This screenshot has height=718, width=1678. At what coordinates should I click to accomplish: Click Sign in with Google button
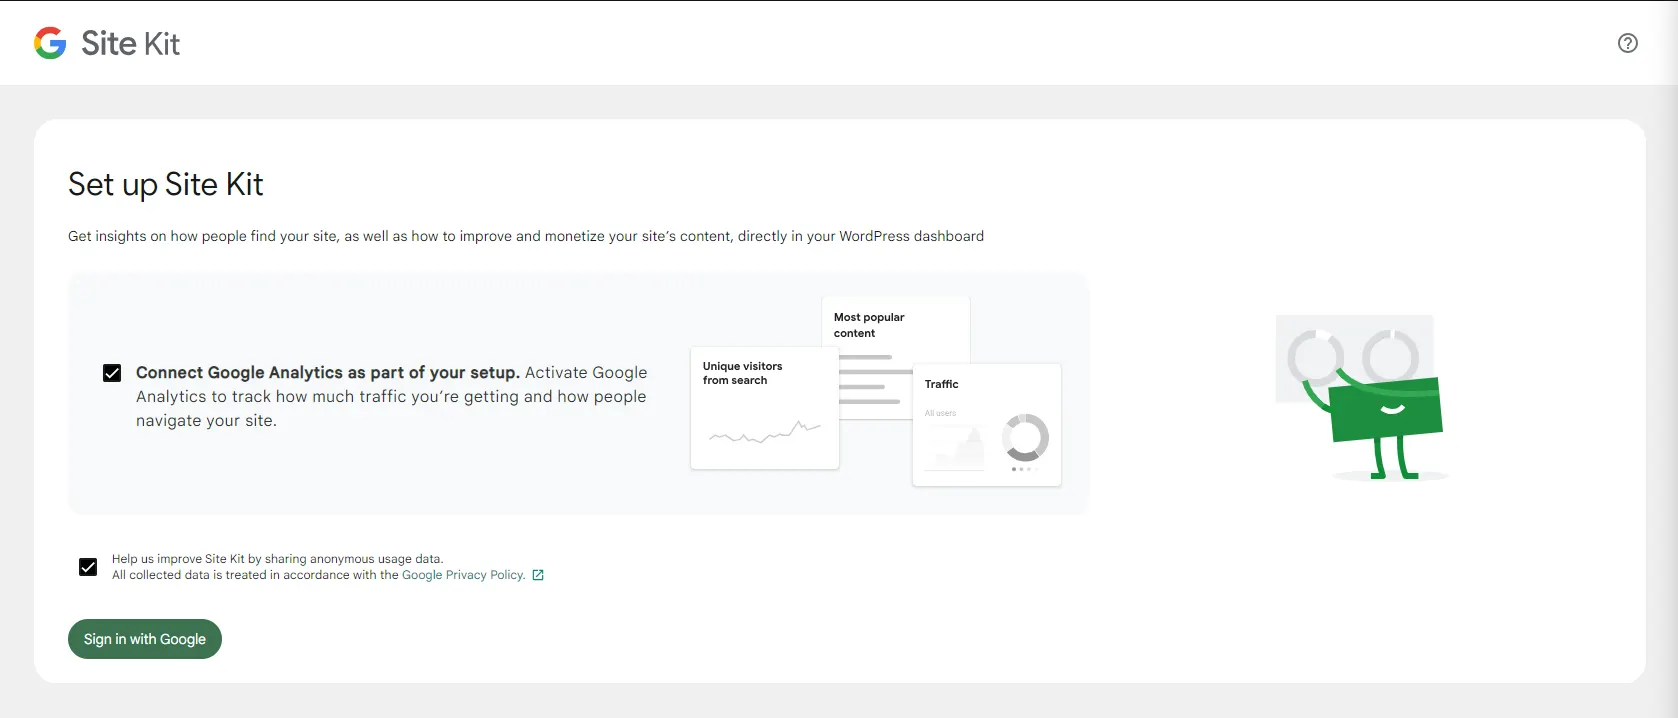coord(145,639)
